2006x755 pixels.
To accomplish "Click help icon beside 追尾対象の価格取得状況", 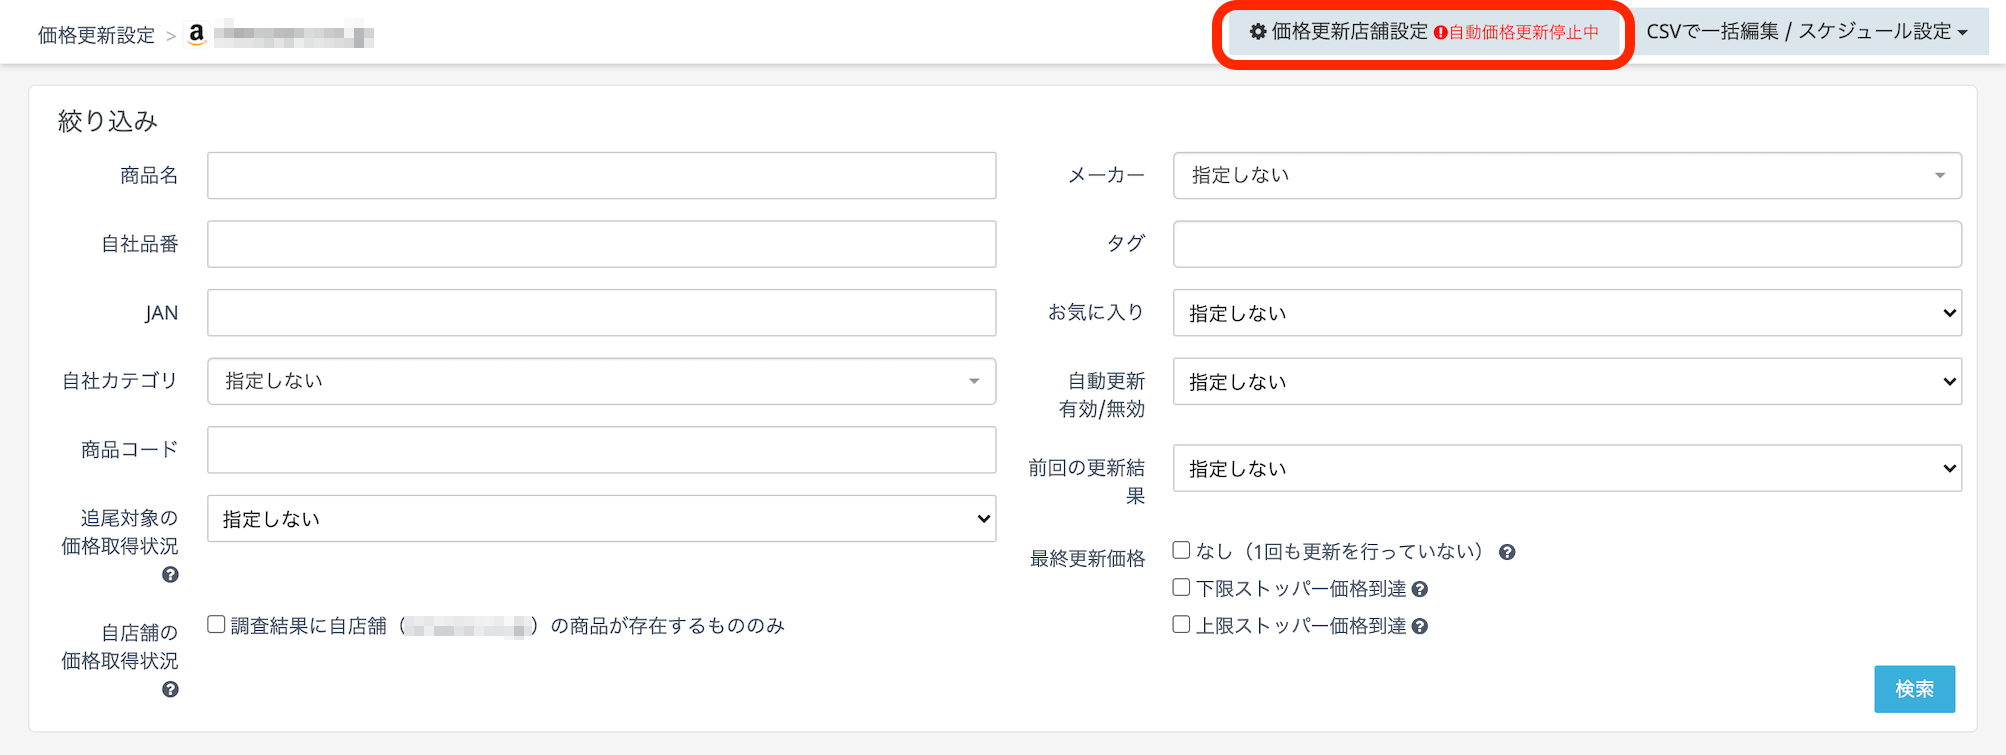I will coord(170,575).
